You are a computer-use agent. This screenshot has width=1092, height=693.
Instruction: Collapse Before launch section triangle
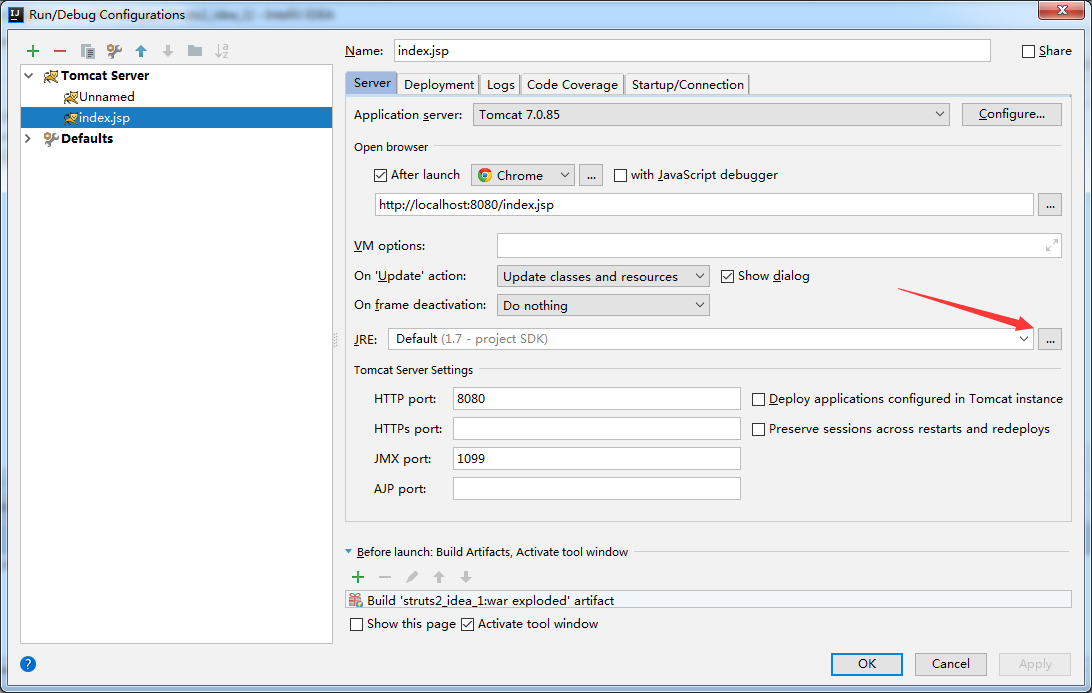click(x=348, y=552)
